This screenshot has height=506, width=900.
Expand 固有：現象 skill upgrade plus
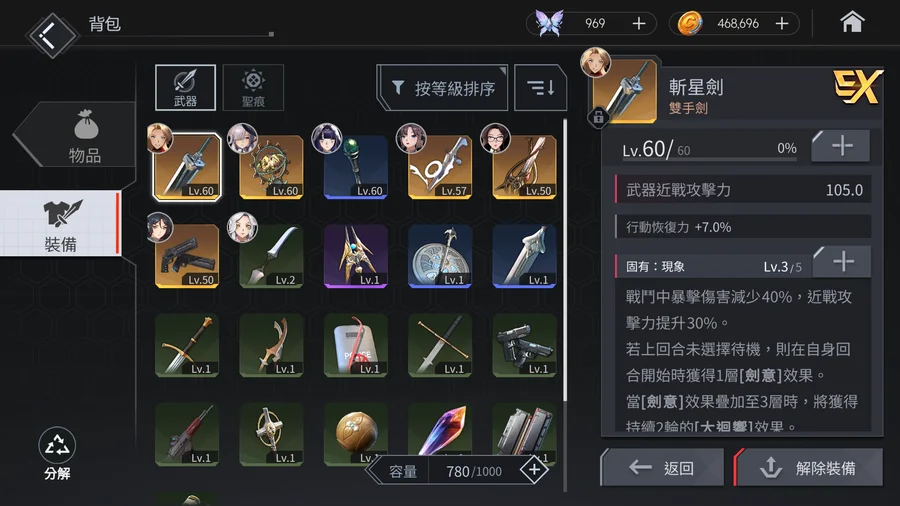[x=843, y=262]
